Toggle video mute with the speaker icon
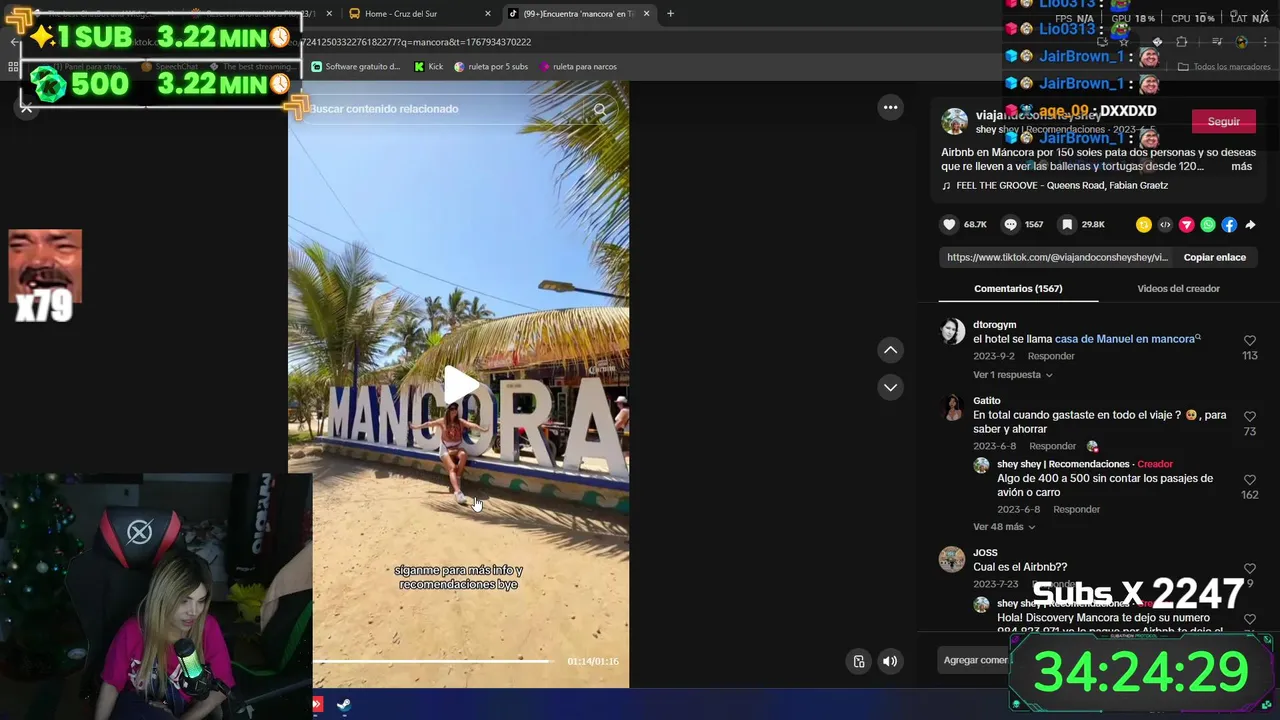Viewport: 1280px width, 720px height. pos(890,661)
